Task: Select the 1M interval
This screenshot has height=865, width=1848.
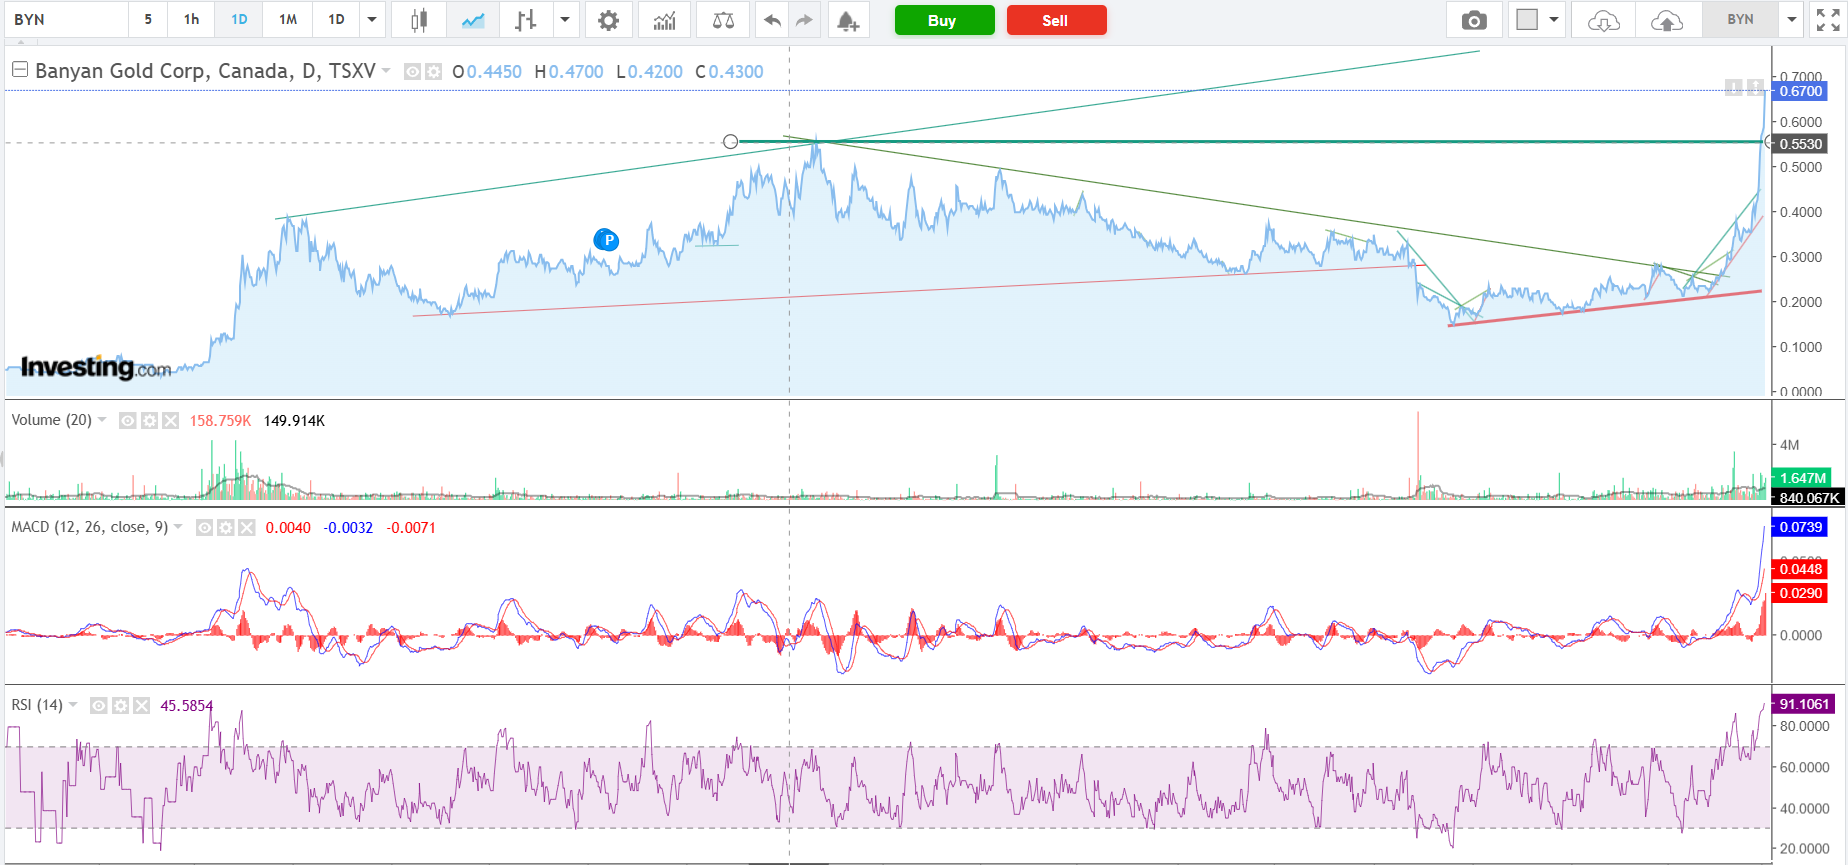Action: [x=288, y=20]
